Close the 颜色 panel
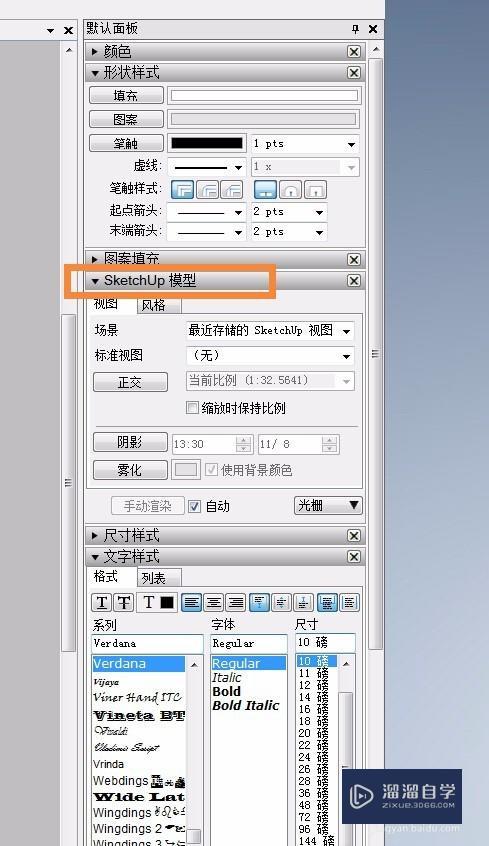Image resolution: width=489 pixels, height=846 pixels. (x=354, y=52)
